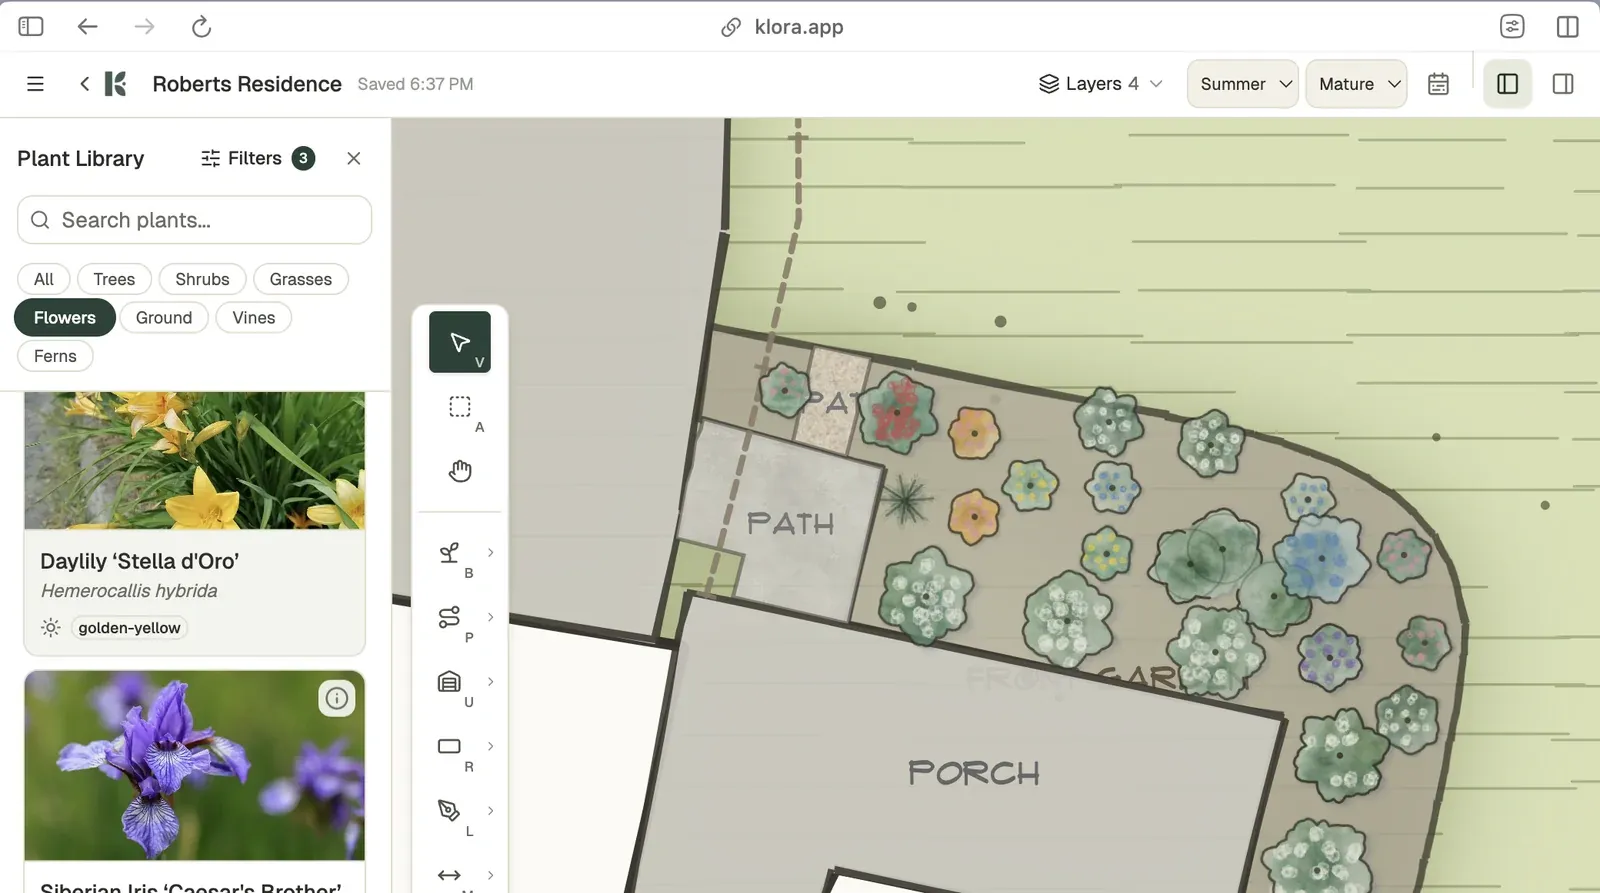The width and height of the screenshot is (1600, 893).
Task: Select the Shrubs category chip
Action: [x=202, y=279]
